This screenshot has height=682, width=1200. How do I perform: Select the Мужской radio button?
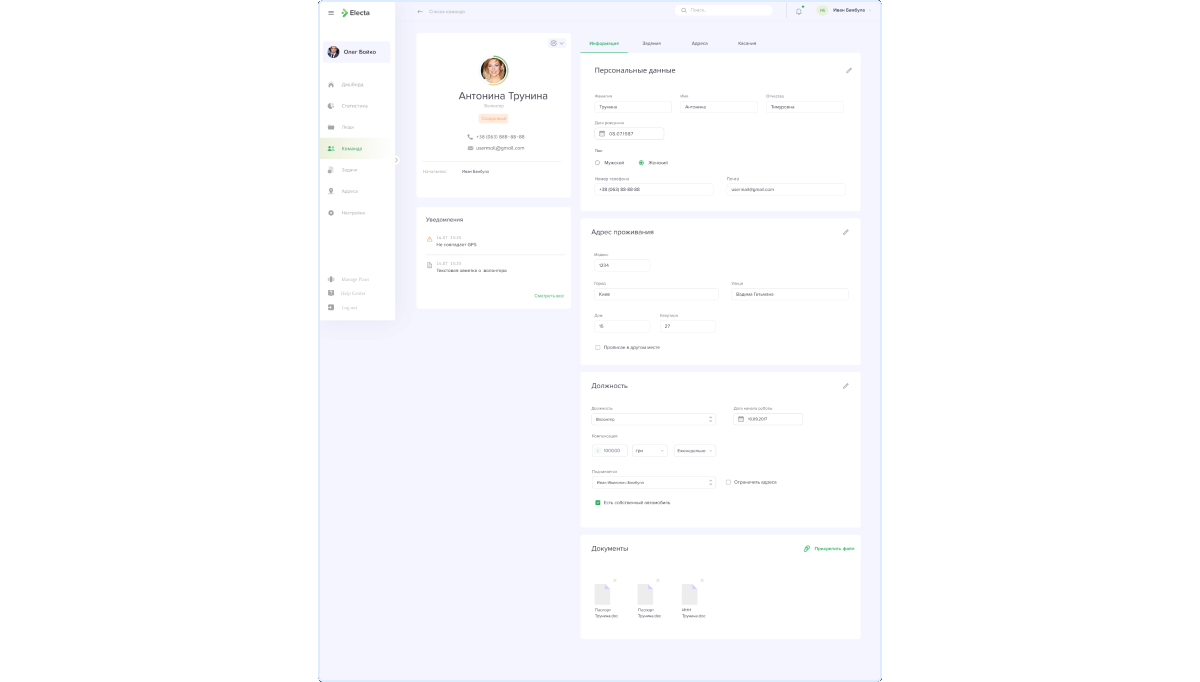[598, 162]
